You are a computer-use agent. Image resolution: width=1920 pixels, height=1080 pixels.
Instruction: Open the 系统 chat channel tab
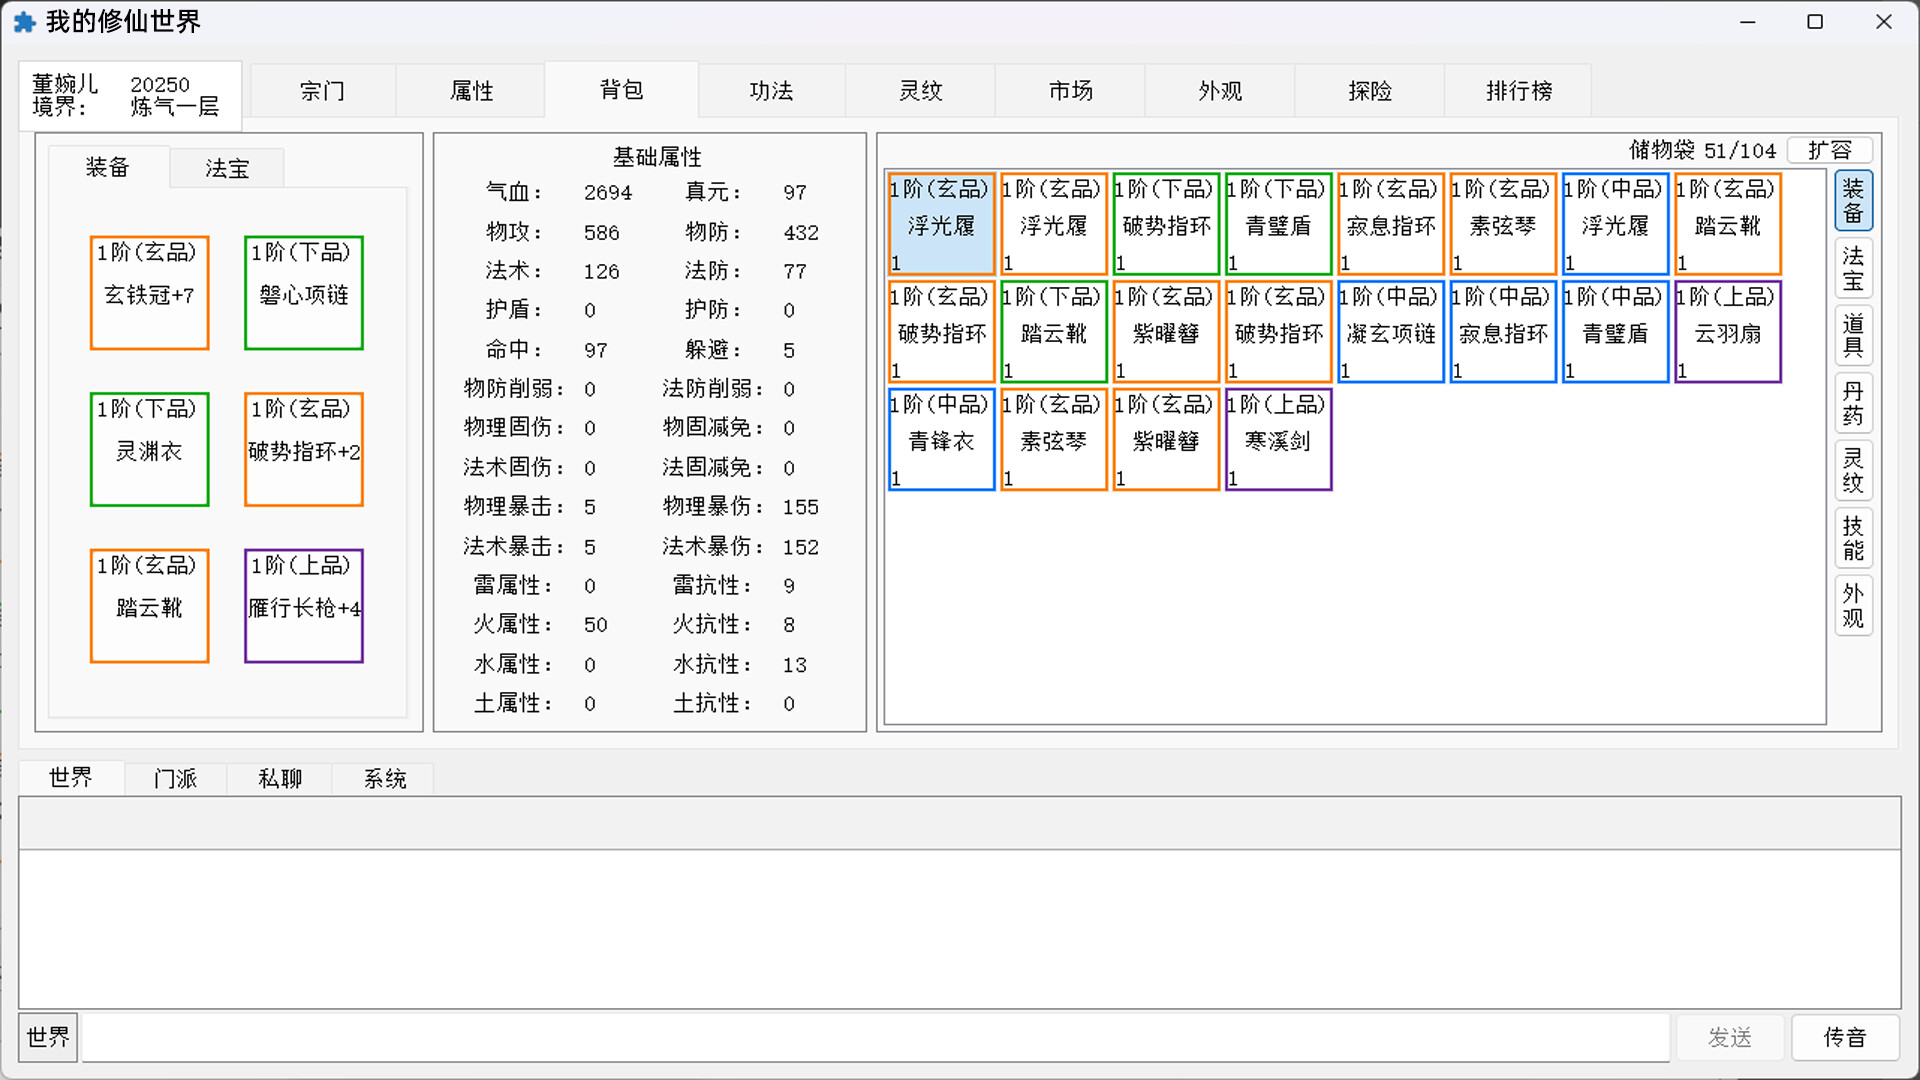383,778
